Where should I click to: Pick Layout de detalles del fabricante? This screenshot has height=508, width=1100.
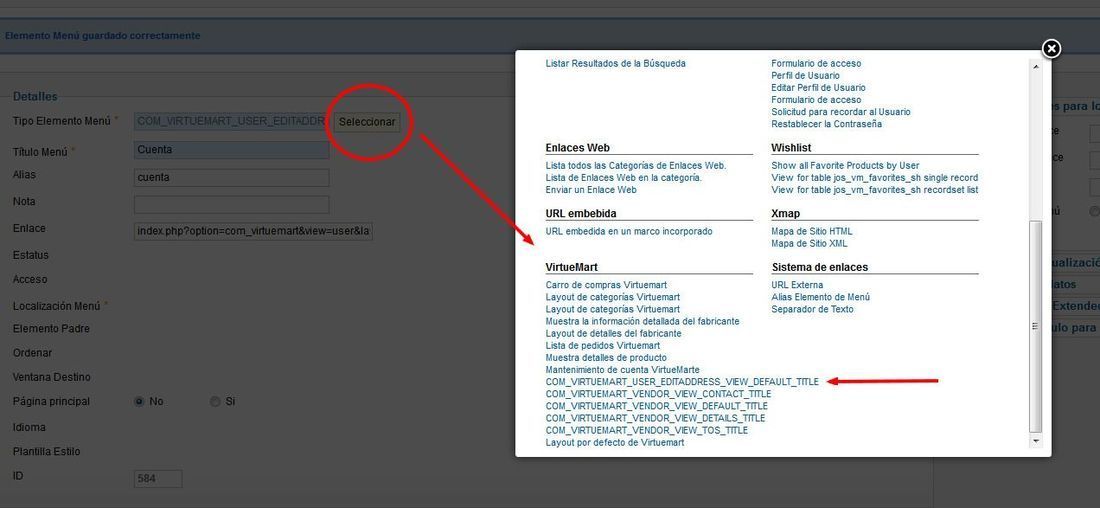point(613,333)
